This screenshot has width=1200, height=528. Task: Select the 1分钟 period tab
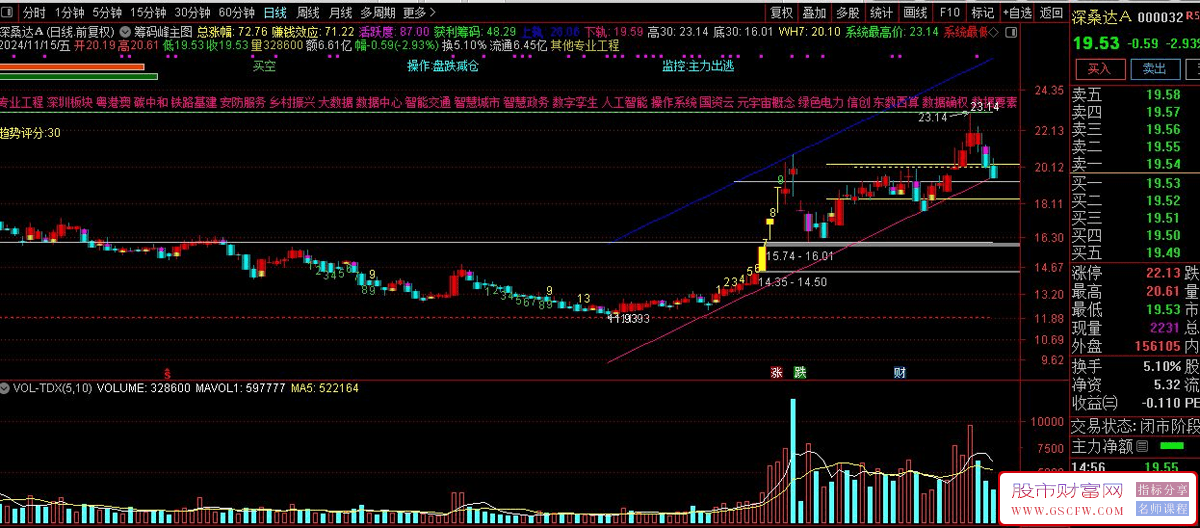70,13
